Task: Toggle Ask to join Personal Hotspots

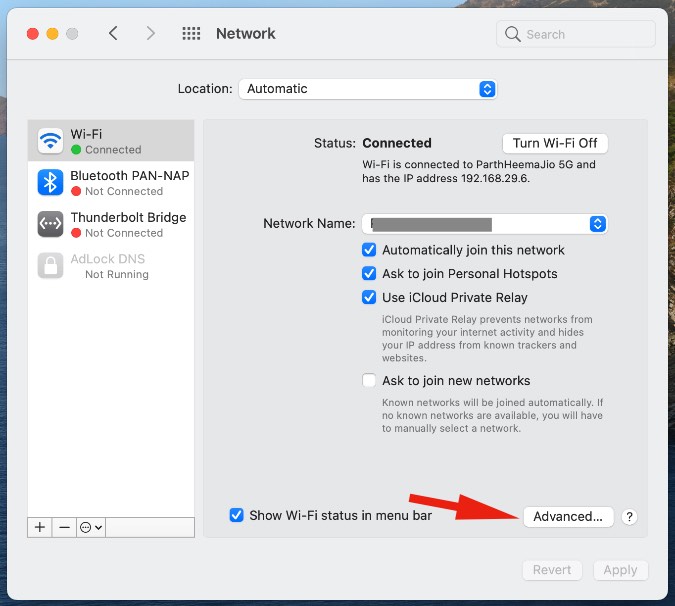Action: click(370, 274)
